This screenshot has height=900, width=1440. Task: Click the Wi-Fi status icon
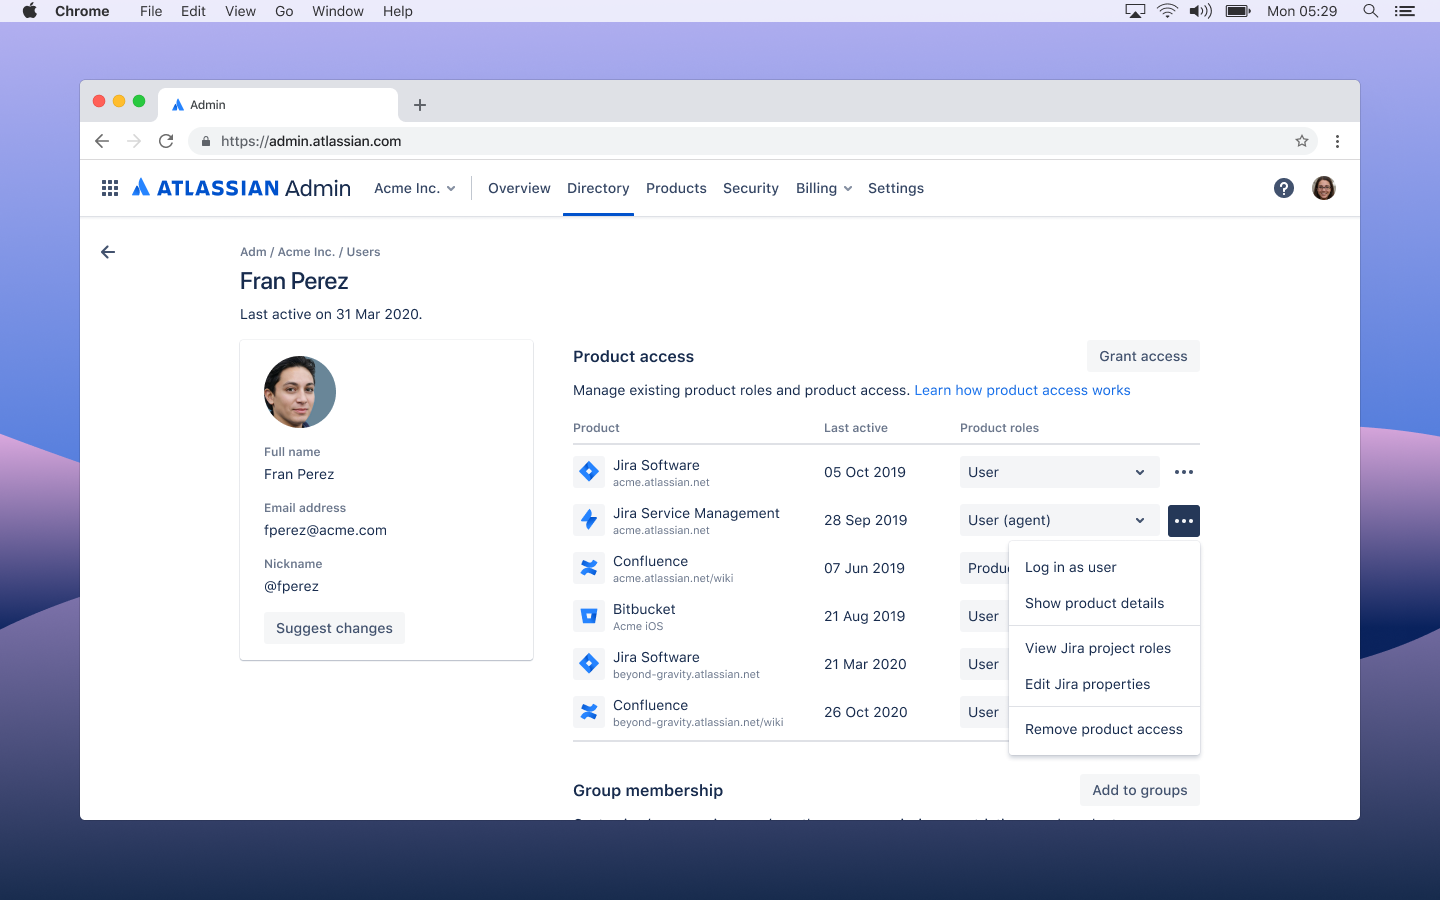(1167, 11)
